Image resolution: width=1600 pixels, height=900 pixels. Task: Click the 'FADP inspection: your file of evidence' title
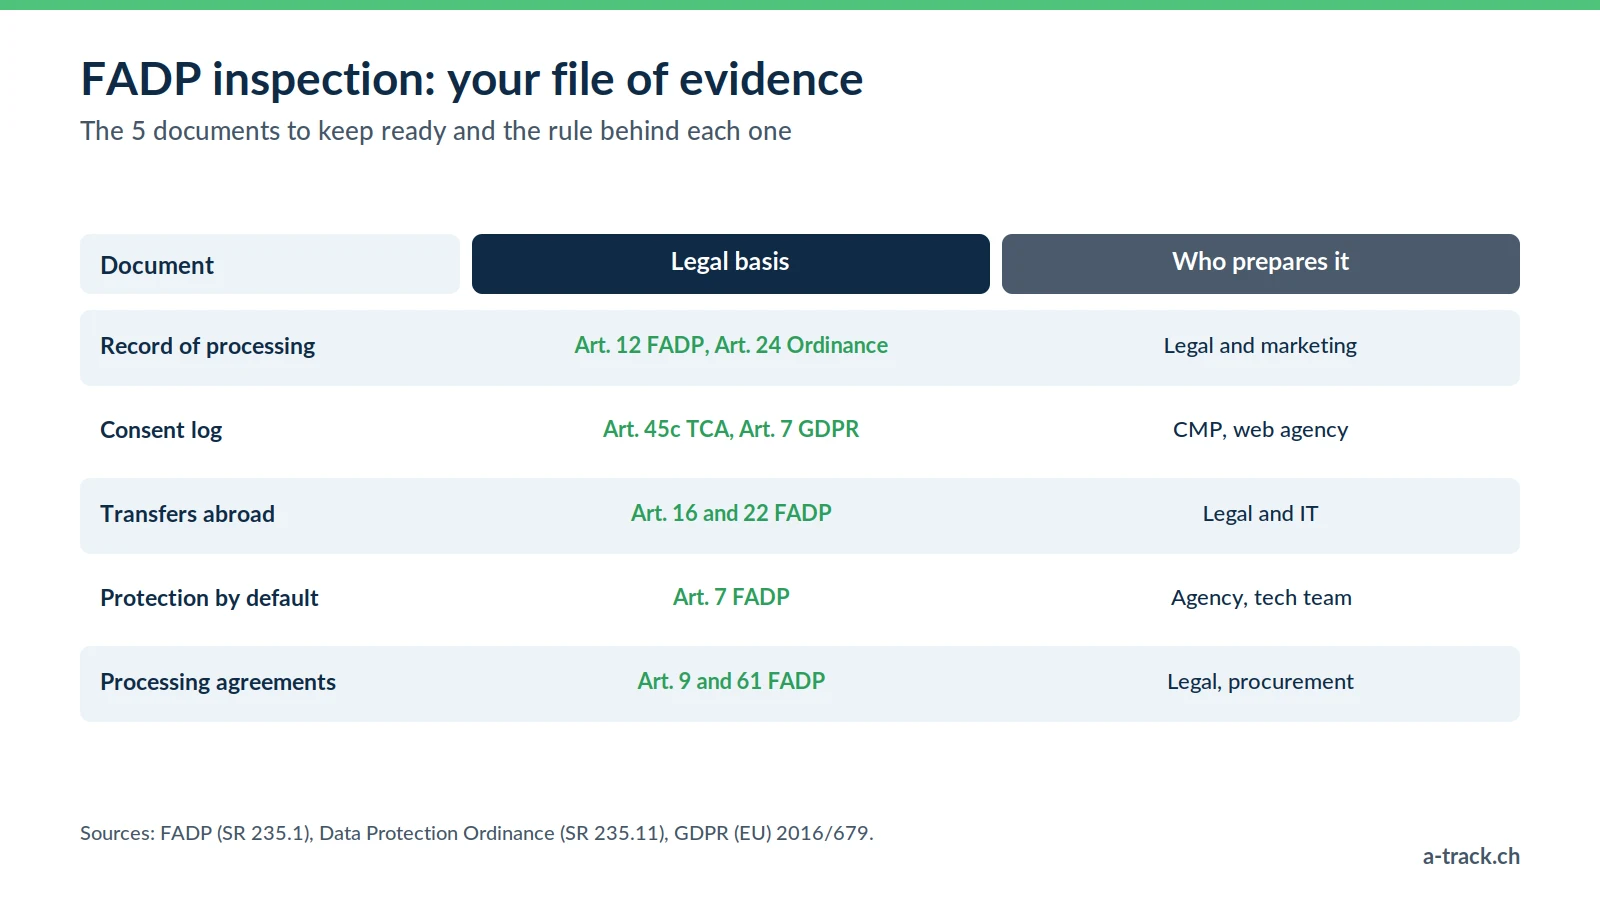pyautogui.click(x=471, y=80)
